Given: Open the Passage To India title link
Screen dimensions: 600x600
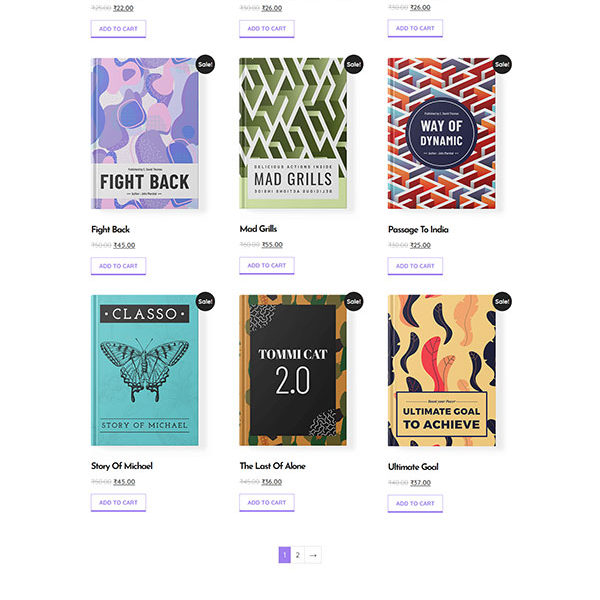Looking at the screenshot, I should point(418,229).
